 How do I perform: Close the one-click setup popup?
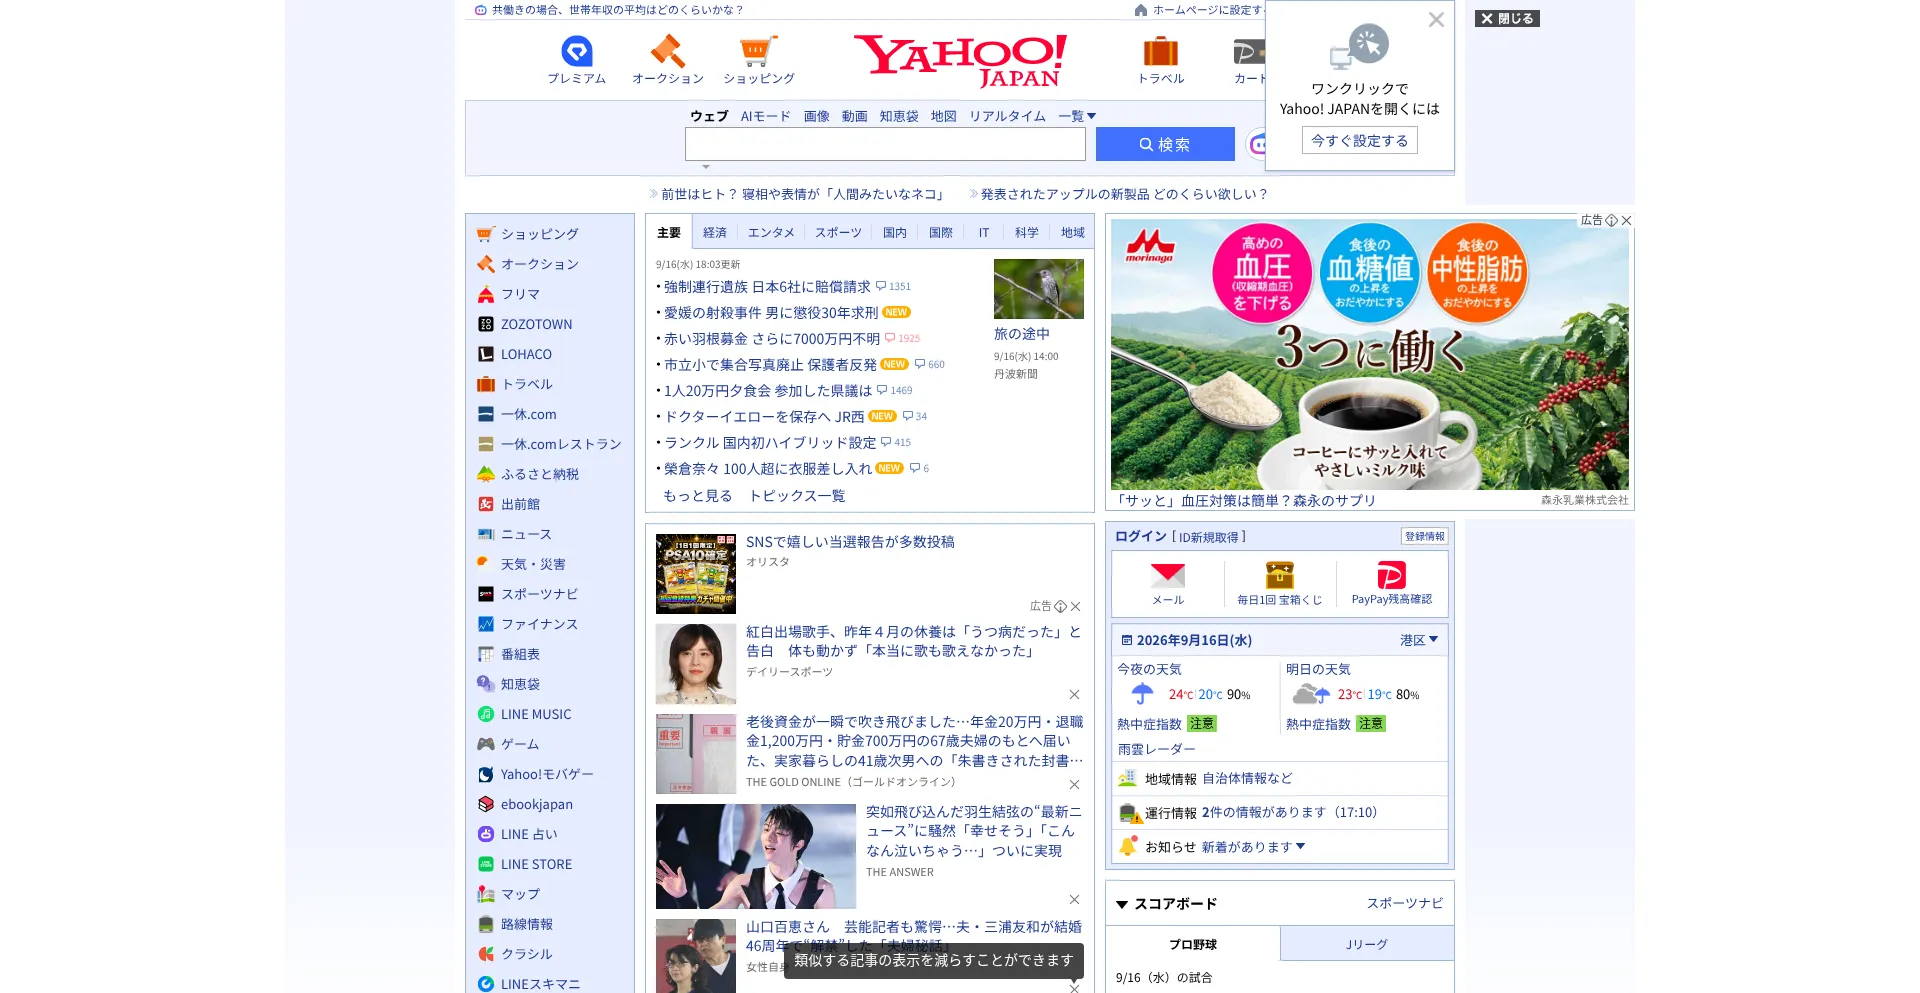pyautogui.click(x=1436, y=20)
